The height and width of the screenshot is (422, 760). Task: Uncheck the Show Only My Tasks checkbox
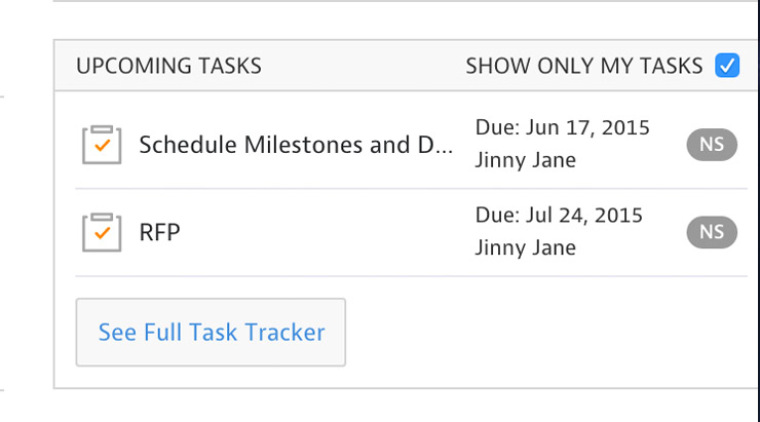pyautogui.click(x=727, y=65)
